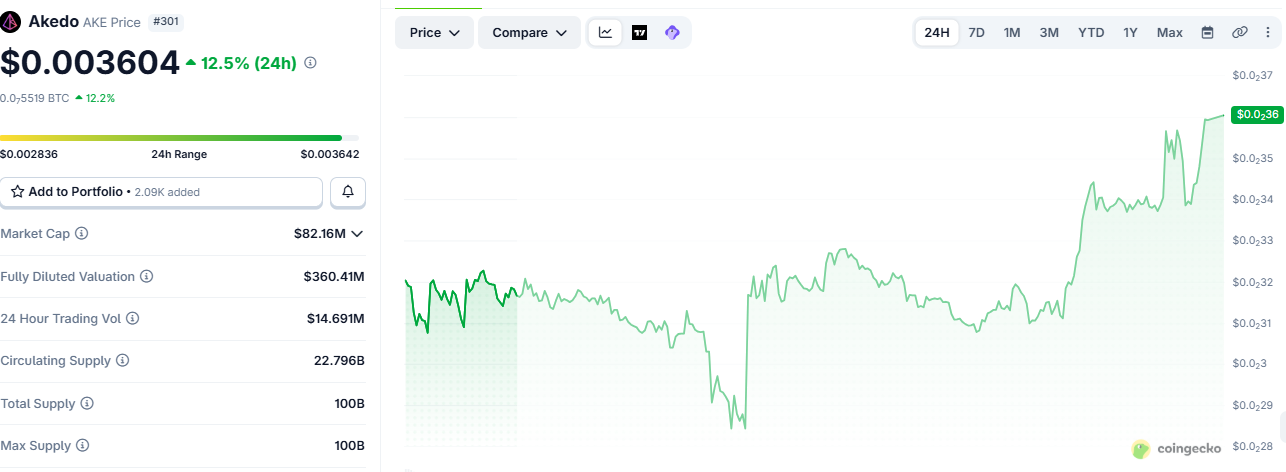Click the bell price alert button

click(348, 191)
